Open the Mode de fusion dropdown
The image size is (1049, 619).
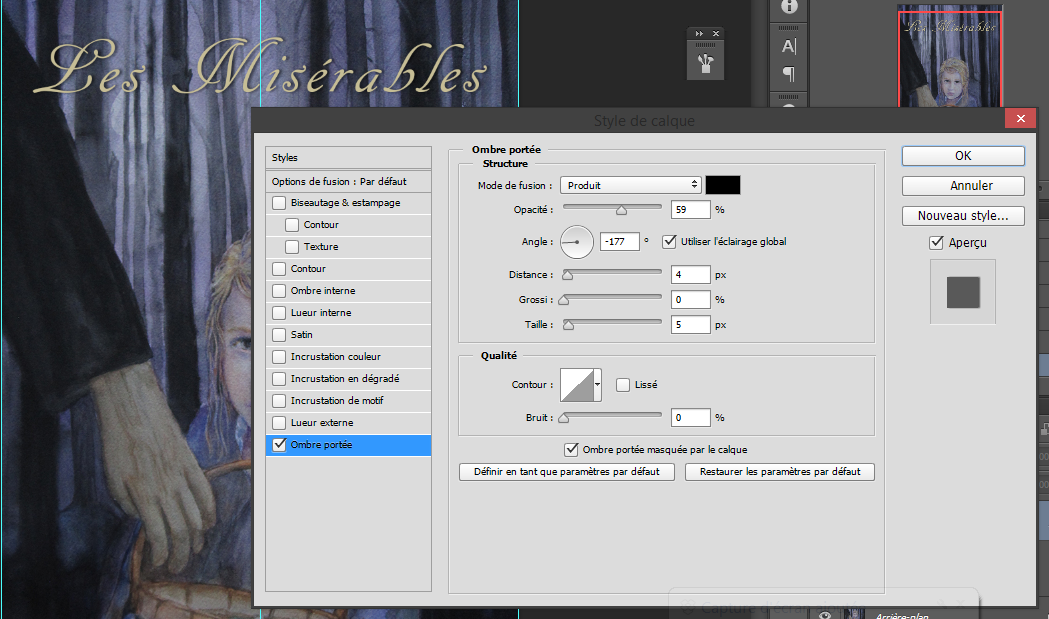[x=630, y=185]
